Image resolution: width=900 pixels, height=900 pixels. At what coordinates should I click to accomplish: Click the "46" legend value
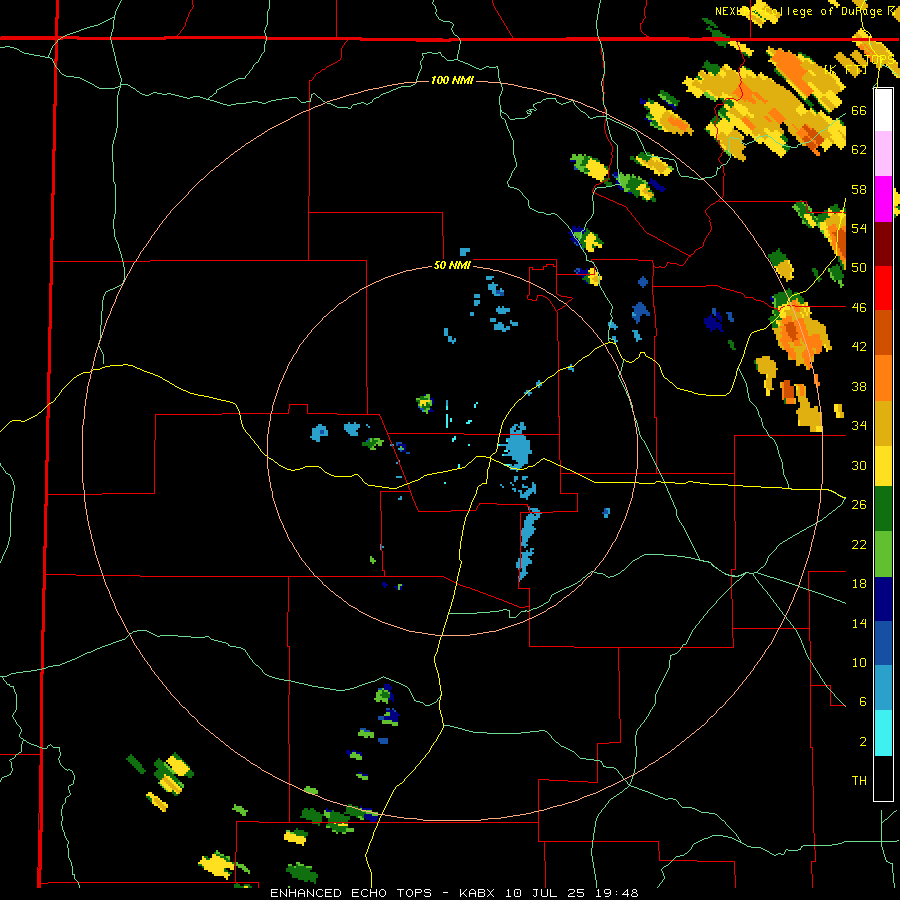pos(859,308)
